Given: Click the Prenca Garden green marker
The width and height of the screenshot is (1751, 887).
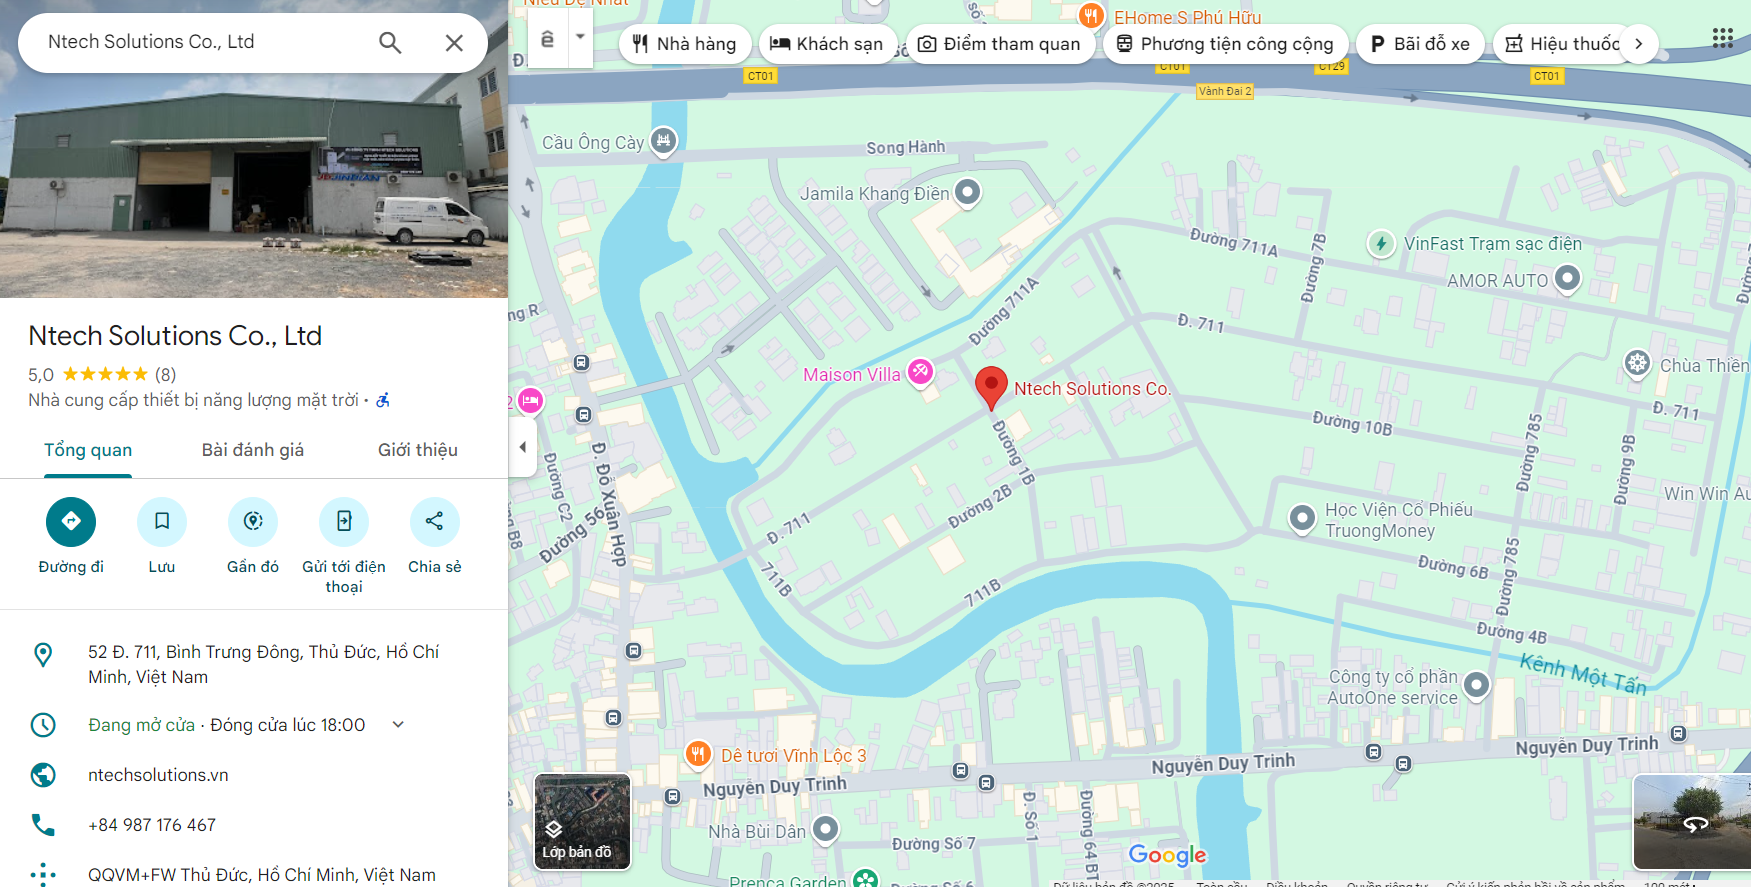Looking at the screenshot, I should click(x=866, y=880).
